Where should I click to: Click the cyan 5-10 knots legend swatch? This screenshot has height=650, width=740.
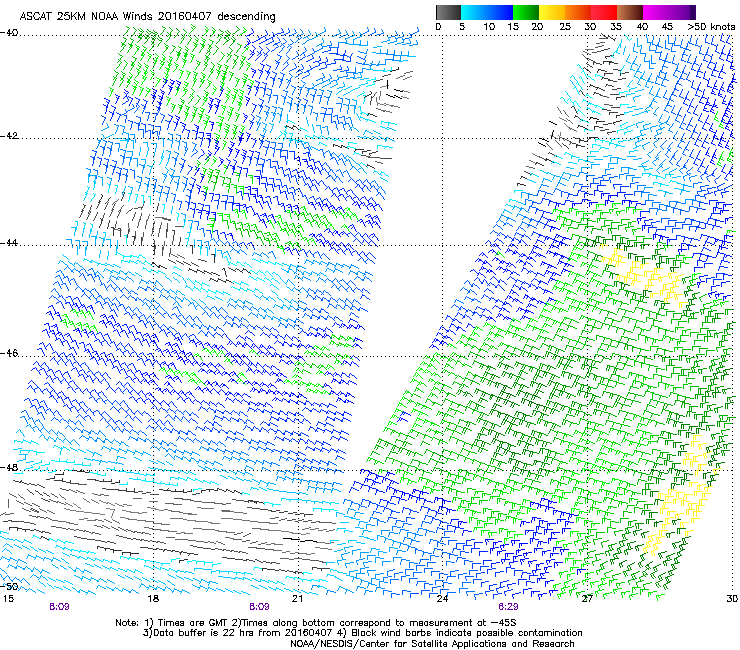click(474, 12)
